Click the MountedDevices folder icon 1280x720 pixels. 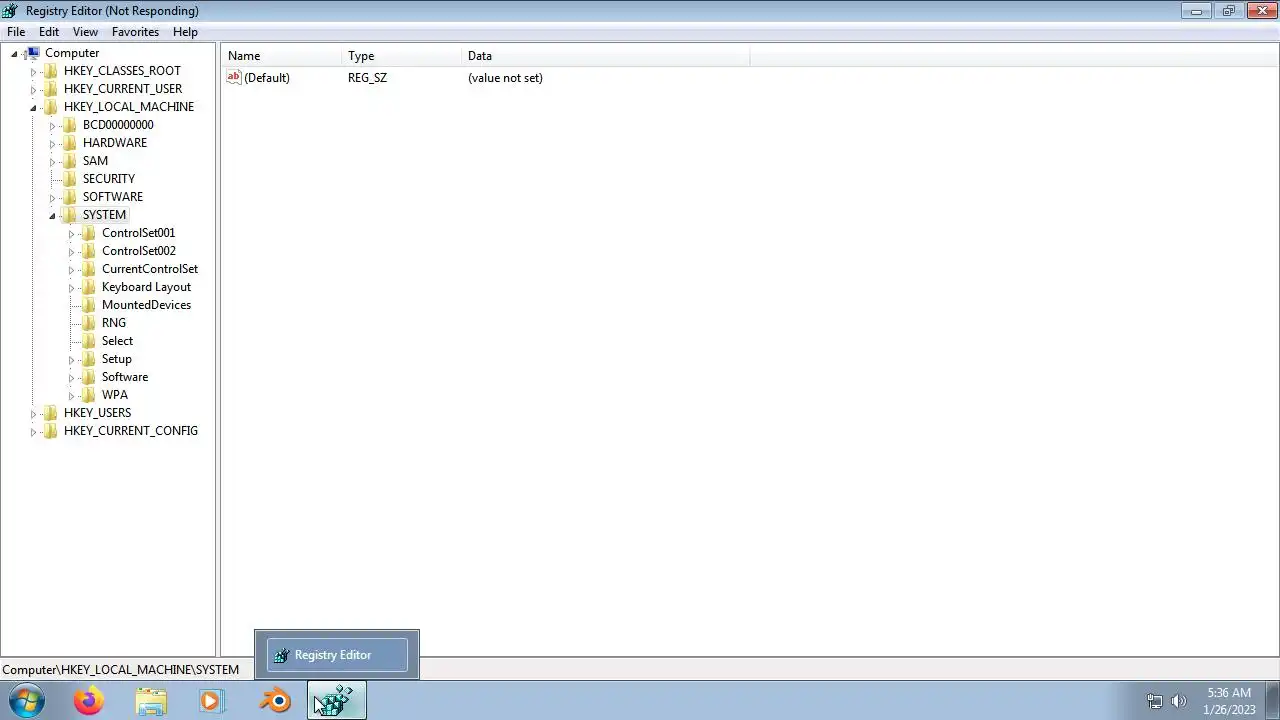[x=89, y=305]
